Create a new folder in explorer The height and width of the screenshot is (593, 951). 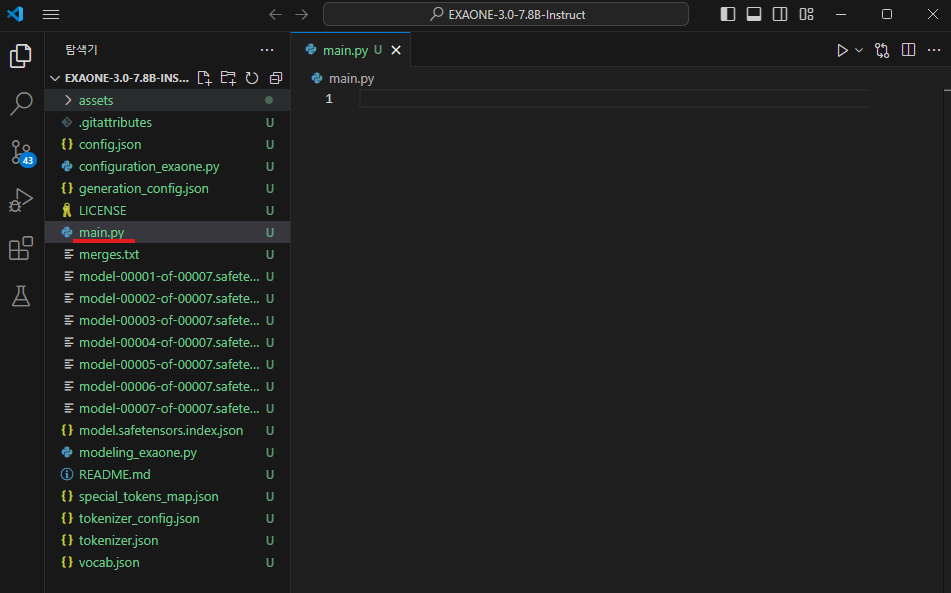click(x=228, y=78)
